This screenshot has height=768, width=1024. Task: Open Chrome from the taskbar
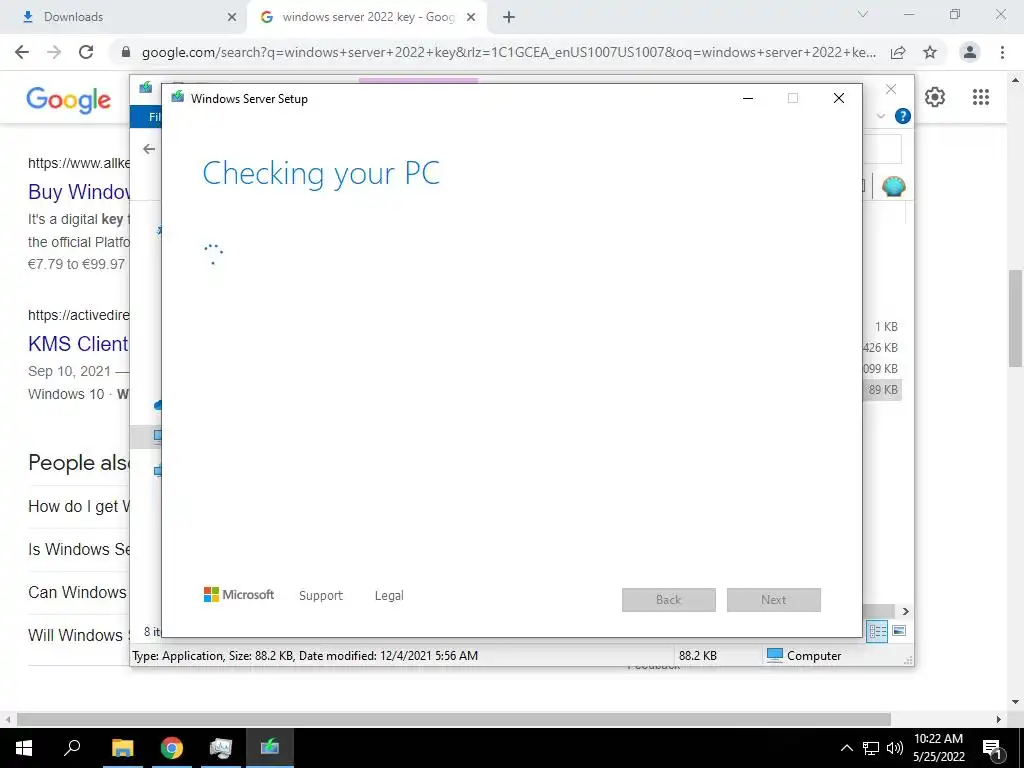tap(172, 748)
